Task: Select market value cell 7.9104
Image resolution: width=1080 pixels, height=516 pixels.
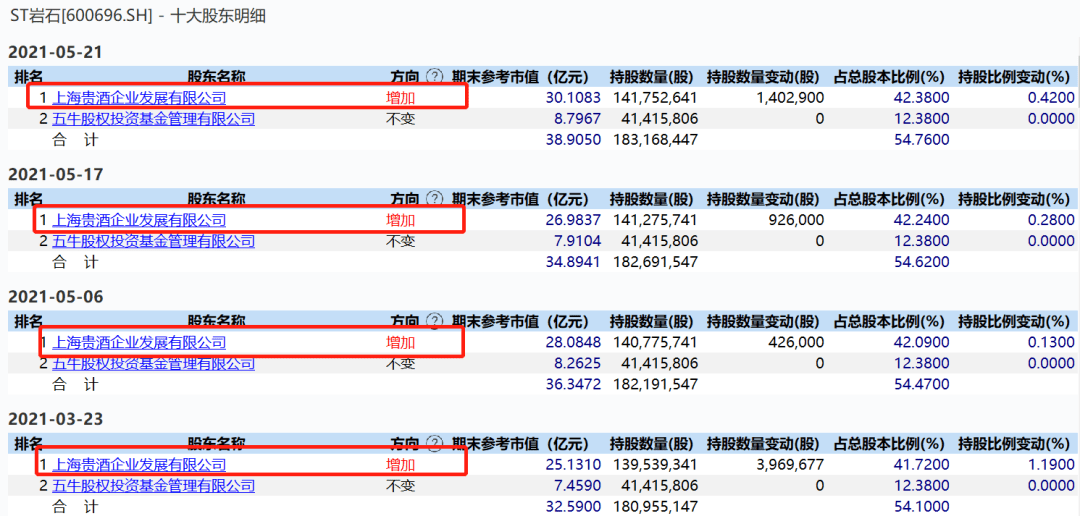Action: point(578,240)
